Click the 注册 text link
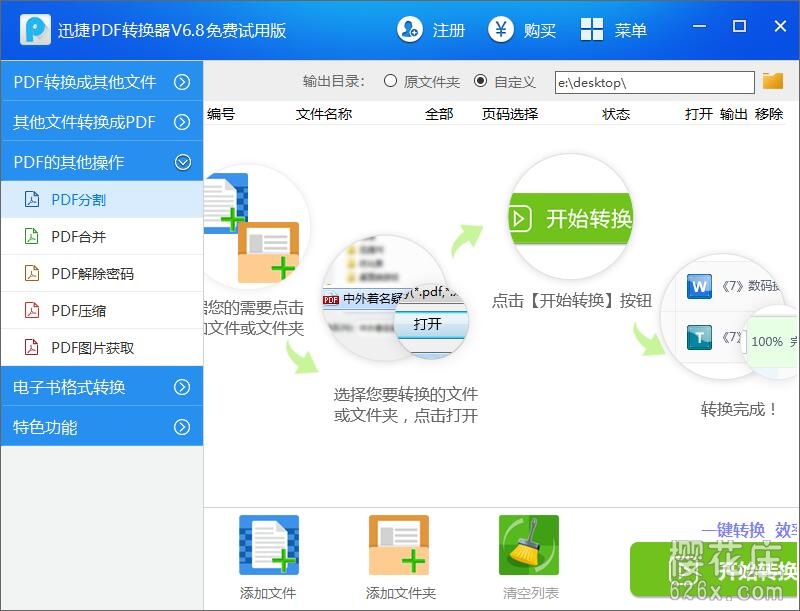Viewport: 800px width, 611px height. click(448, 31)
